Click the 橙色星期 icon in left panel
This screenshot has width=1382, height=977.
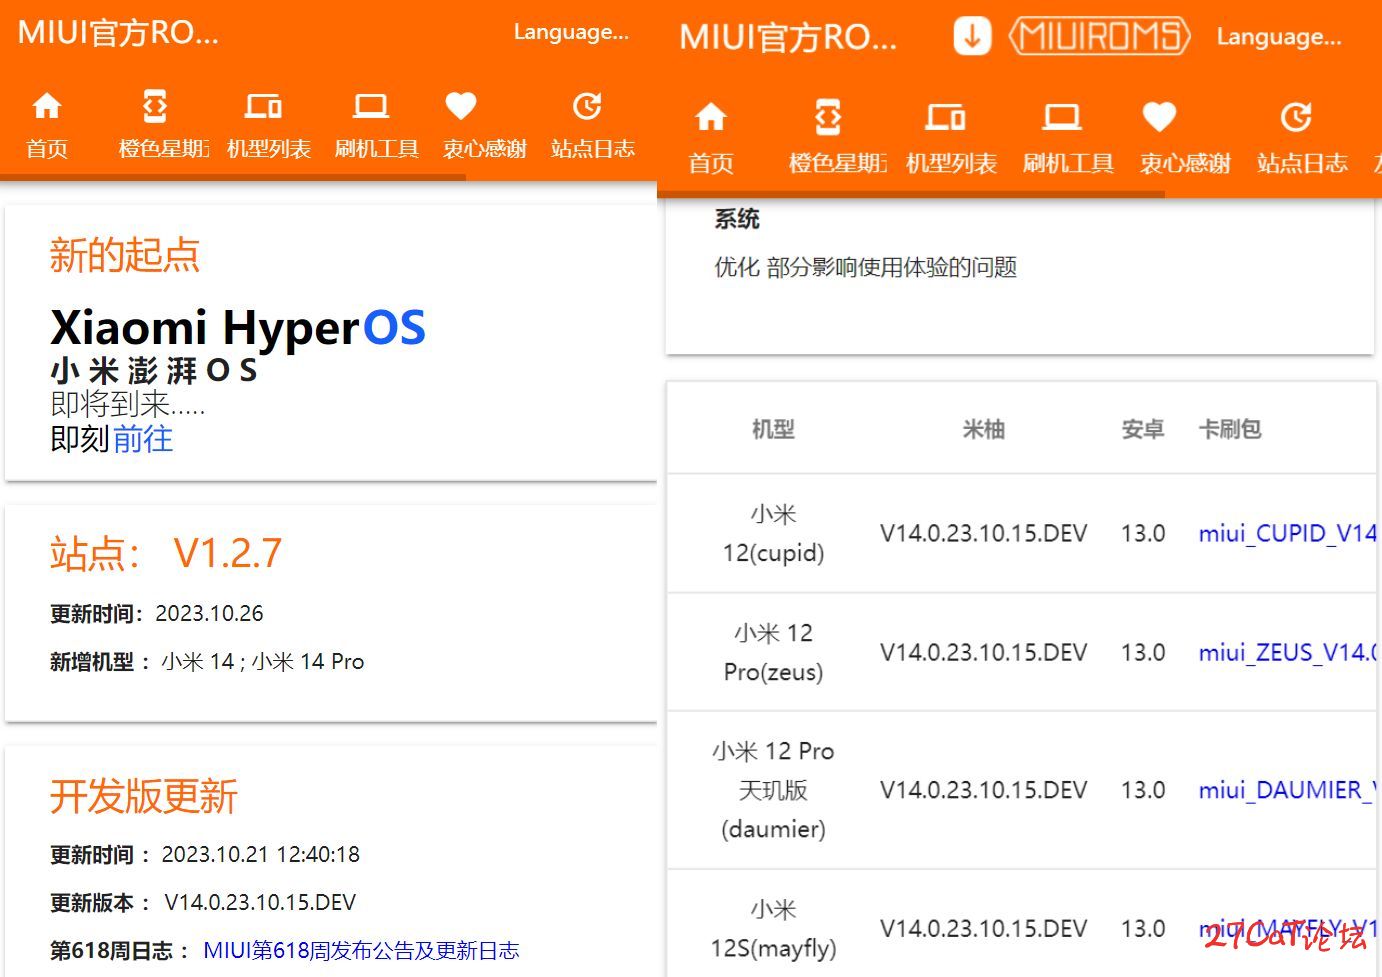tap(155, 106)
